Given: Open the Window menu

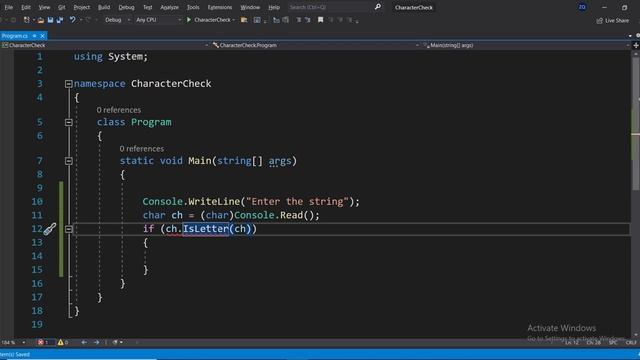Looking at the screenshot, I should tap(250, 7).
